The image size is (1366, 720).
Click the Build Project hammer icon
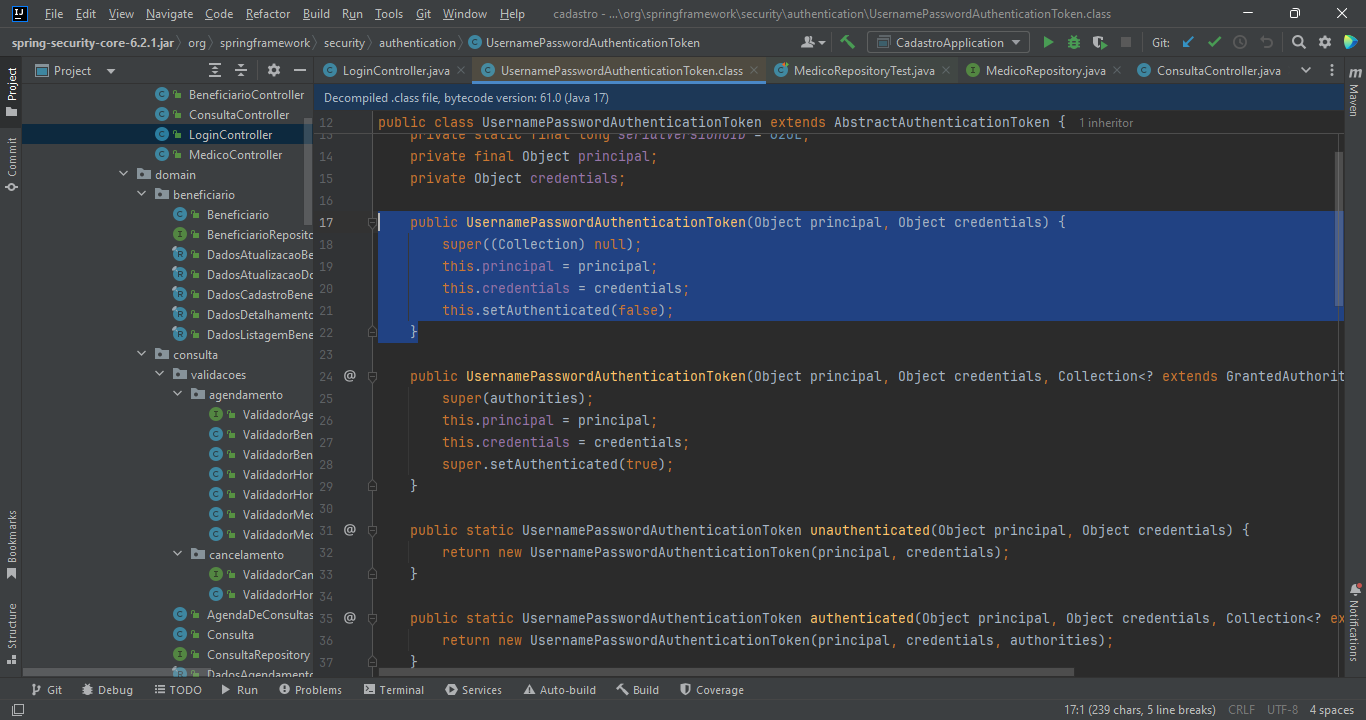(x=847, y=42)
